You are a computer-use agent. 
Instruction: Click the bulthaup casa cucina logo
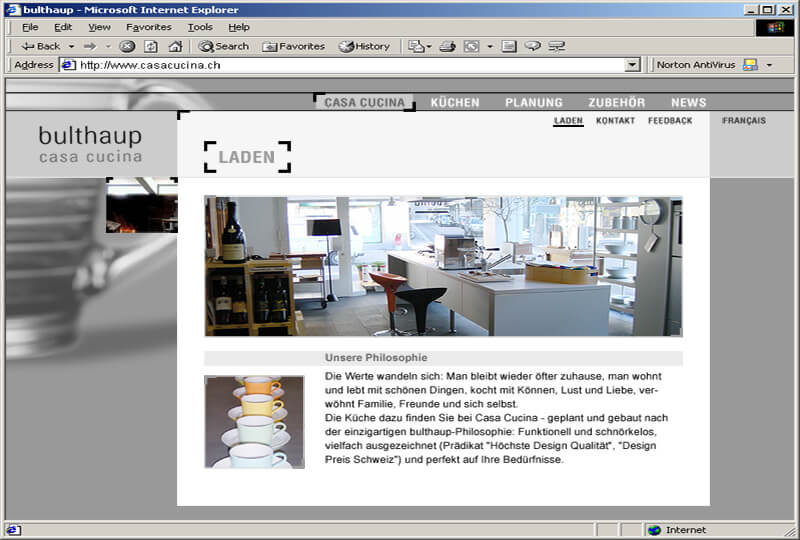[x=91, y=144]
